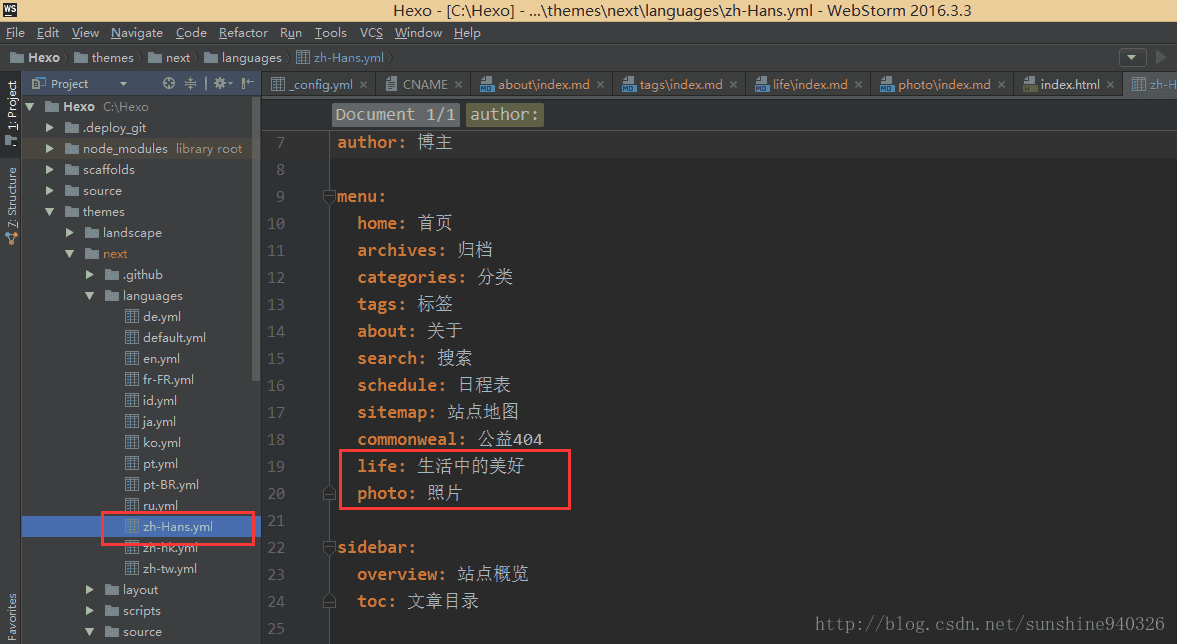The image size is (1177, 644).
Task: Fold the sidebar block in the gutter
Action: coord(329,548)
